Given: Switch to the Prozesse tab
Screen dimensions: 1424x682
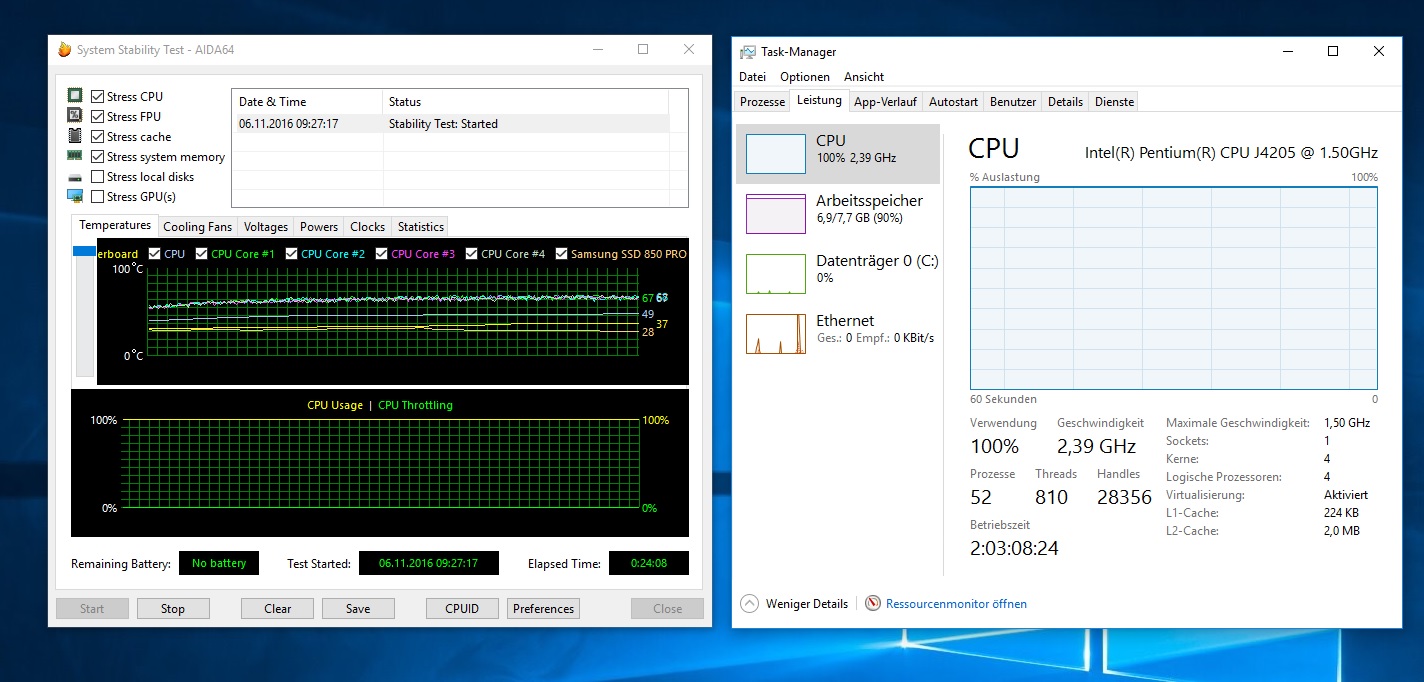Looking at the screenshot, I should coord(762,102).
